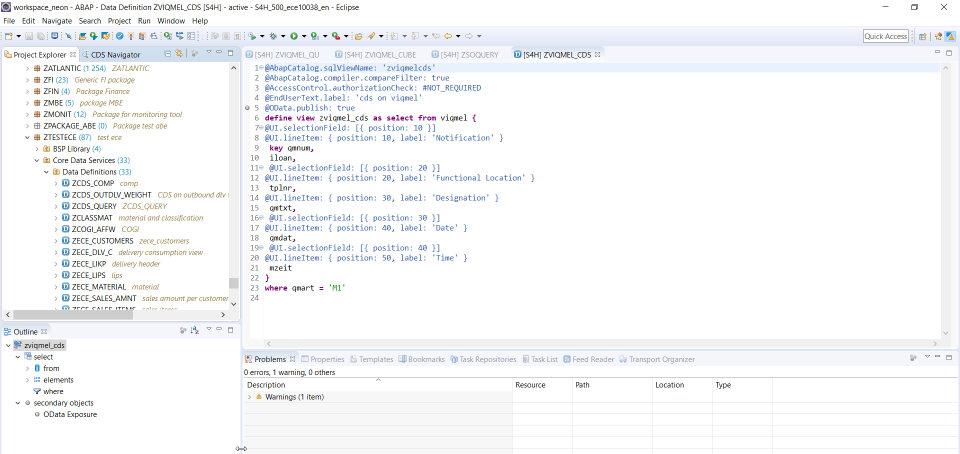
Task: Open the Help menu
Action: 200,21
